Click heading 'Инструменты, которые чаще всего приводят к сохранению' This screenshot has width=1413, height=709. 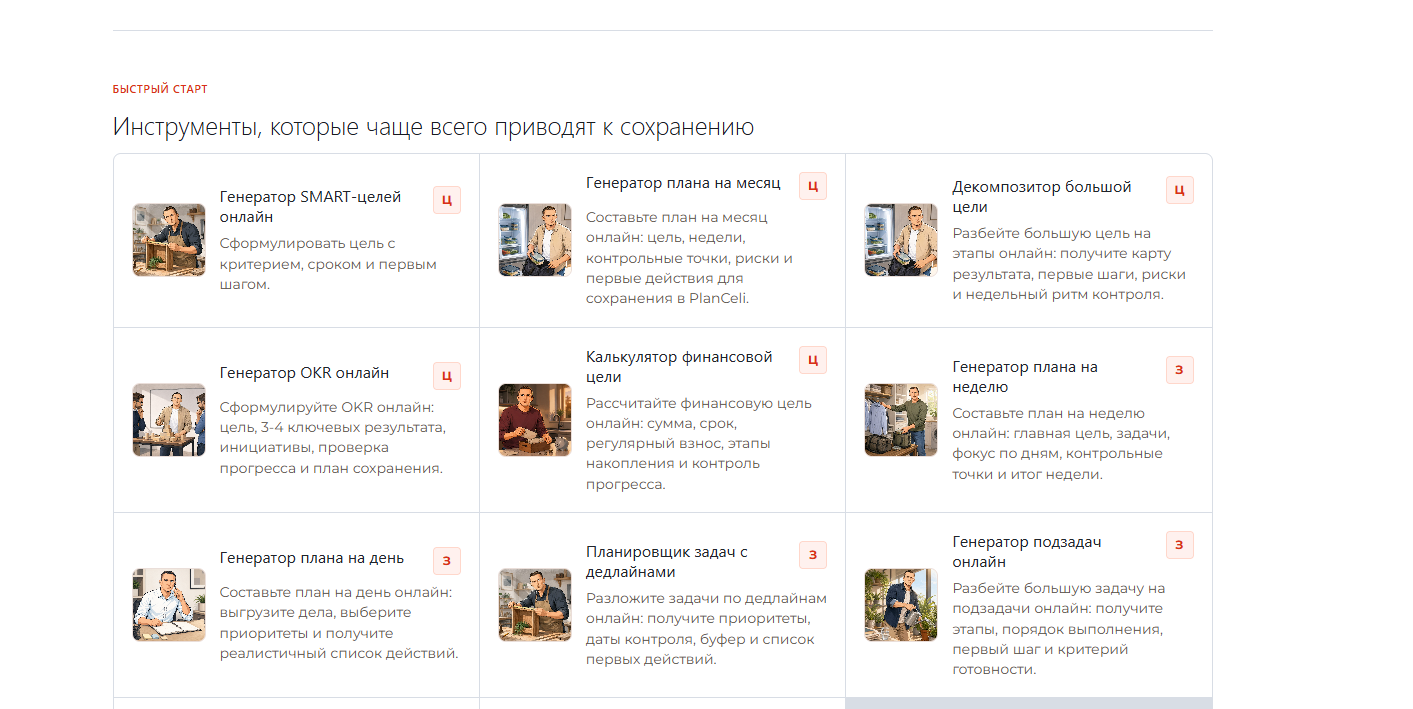point(433,128)
